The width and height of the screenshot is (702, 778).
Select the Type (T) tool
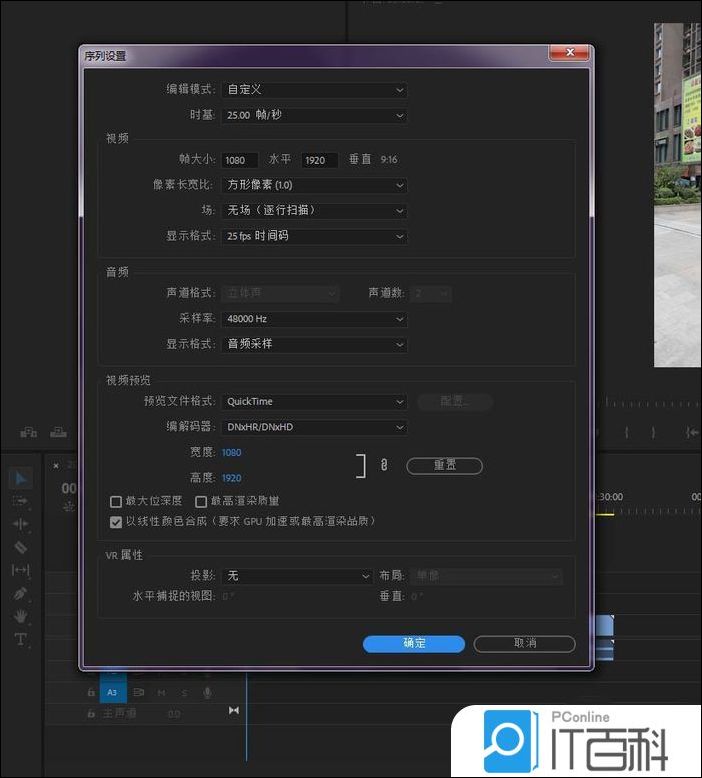coord(21,639)
